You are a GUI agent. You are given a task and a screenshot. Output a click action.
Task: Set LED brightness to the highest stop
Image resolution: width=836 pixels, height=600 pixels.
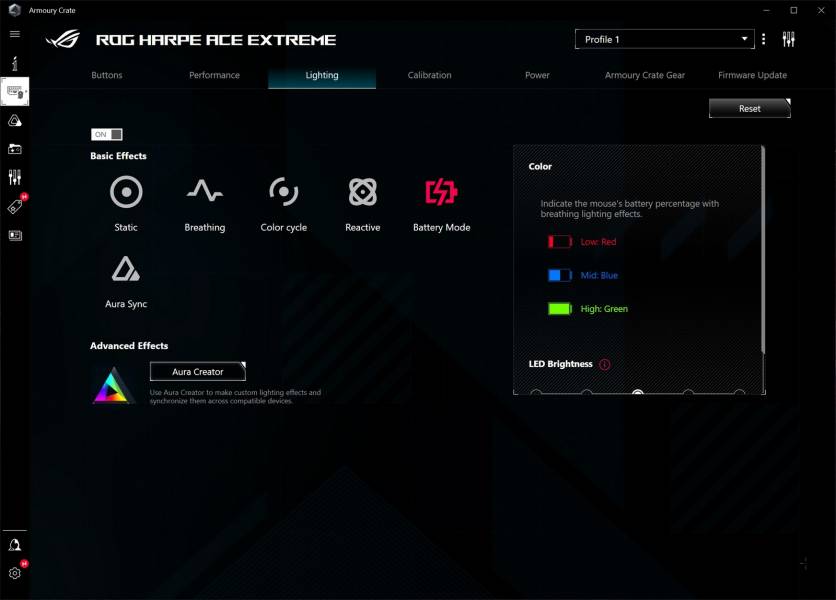(739, 394)
